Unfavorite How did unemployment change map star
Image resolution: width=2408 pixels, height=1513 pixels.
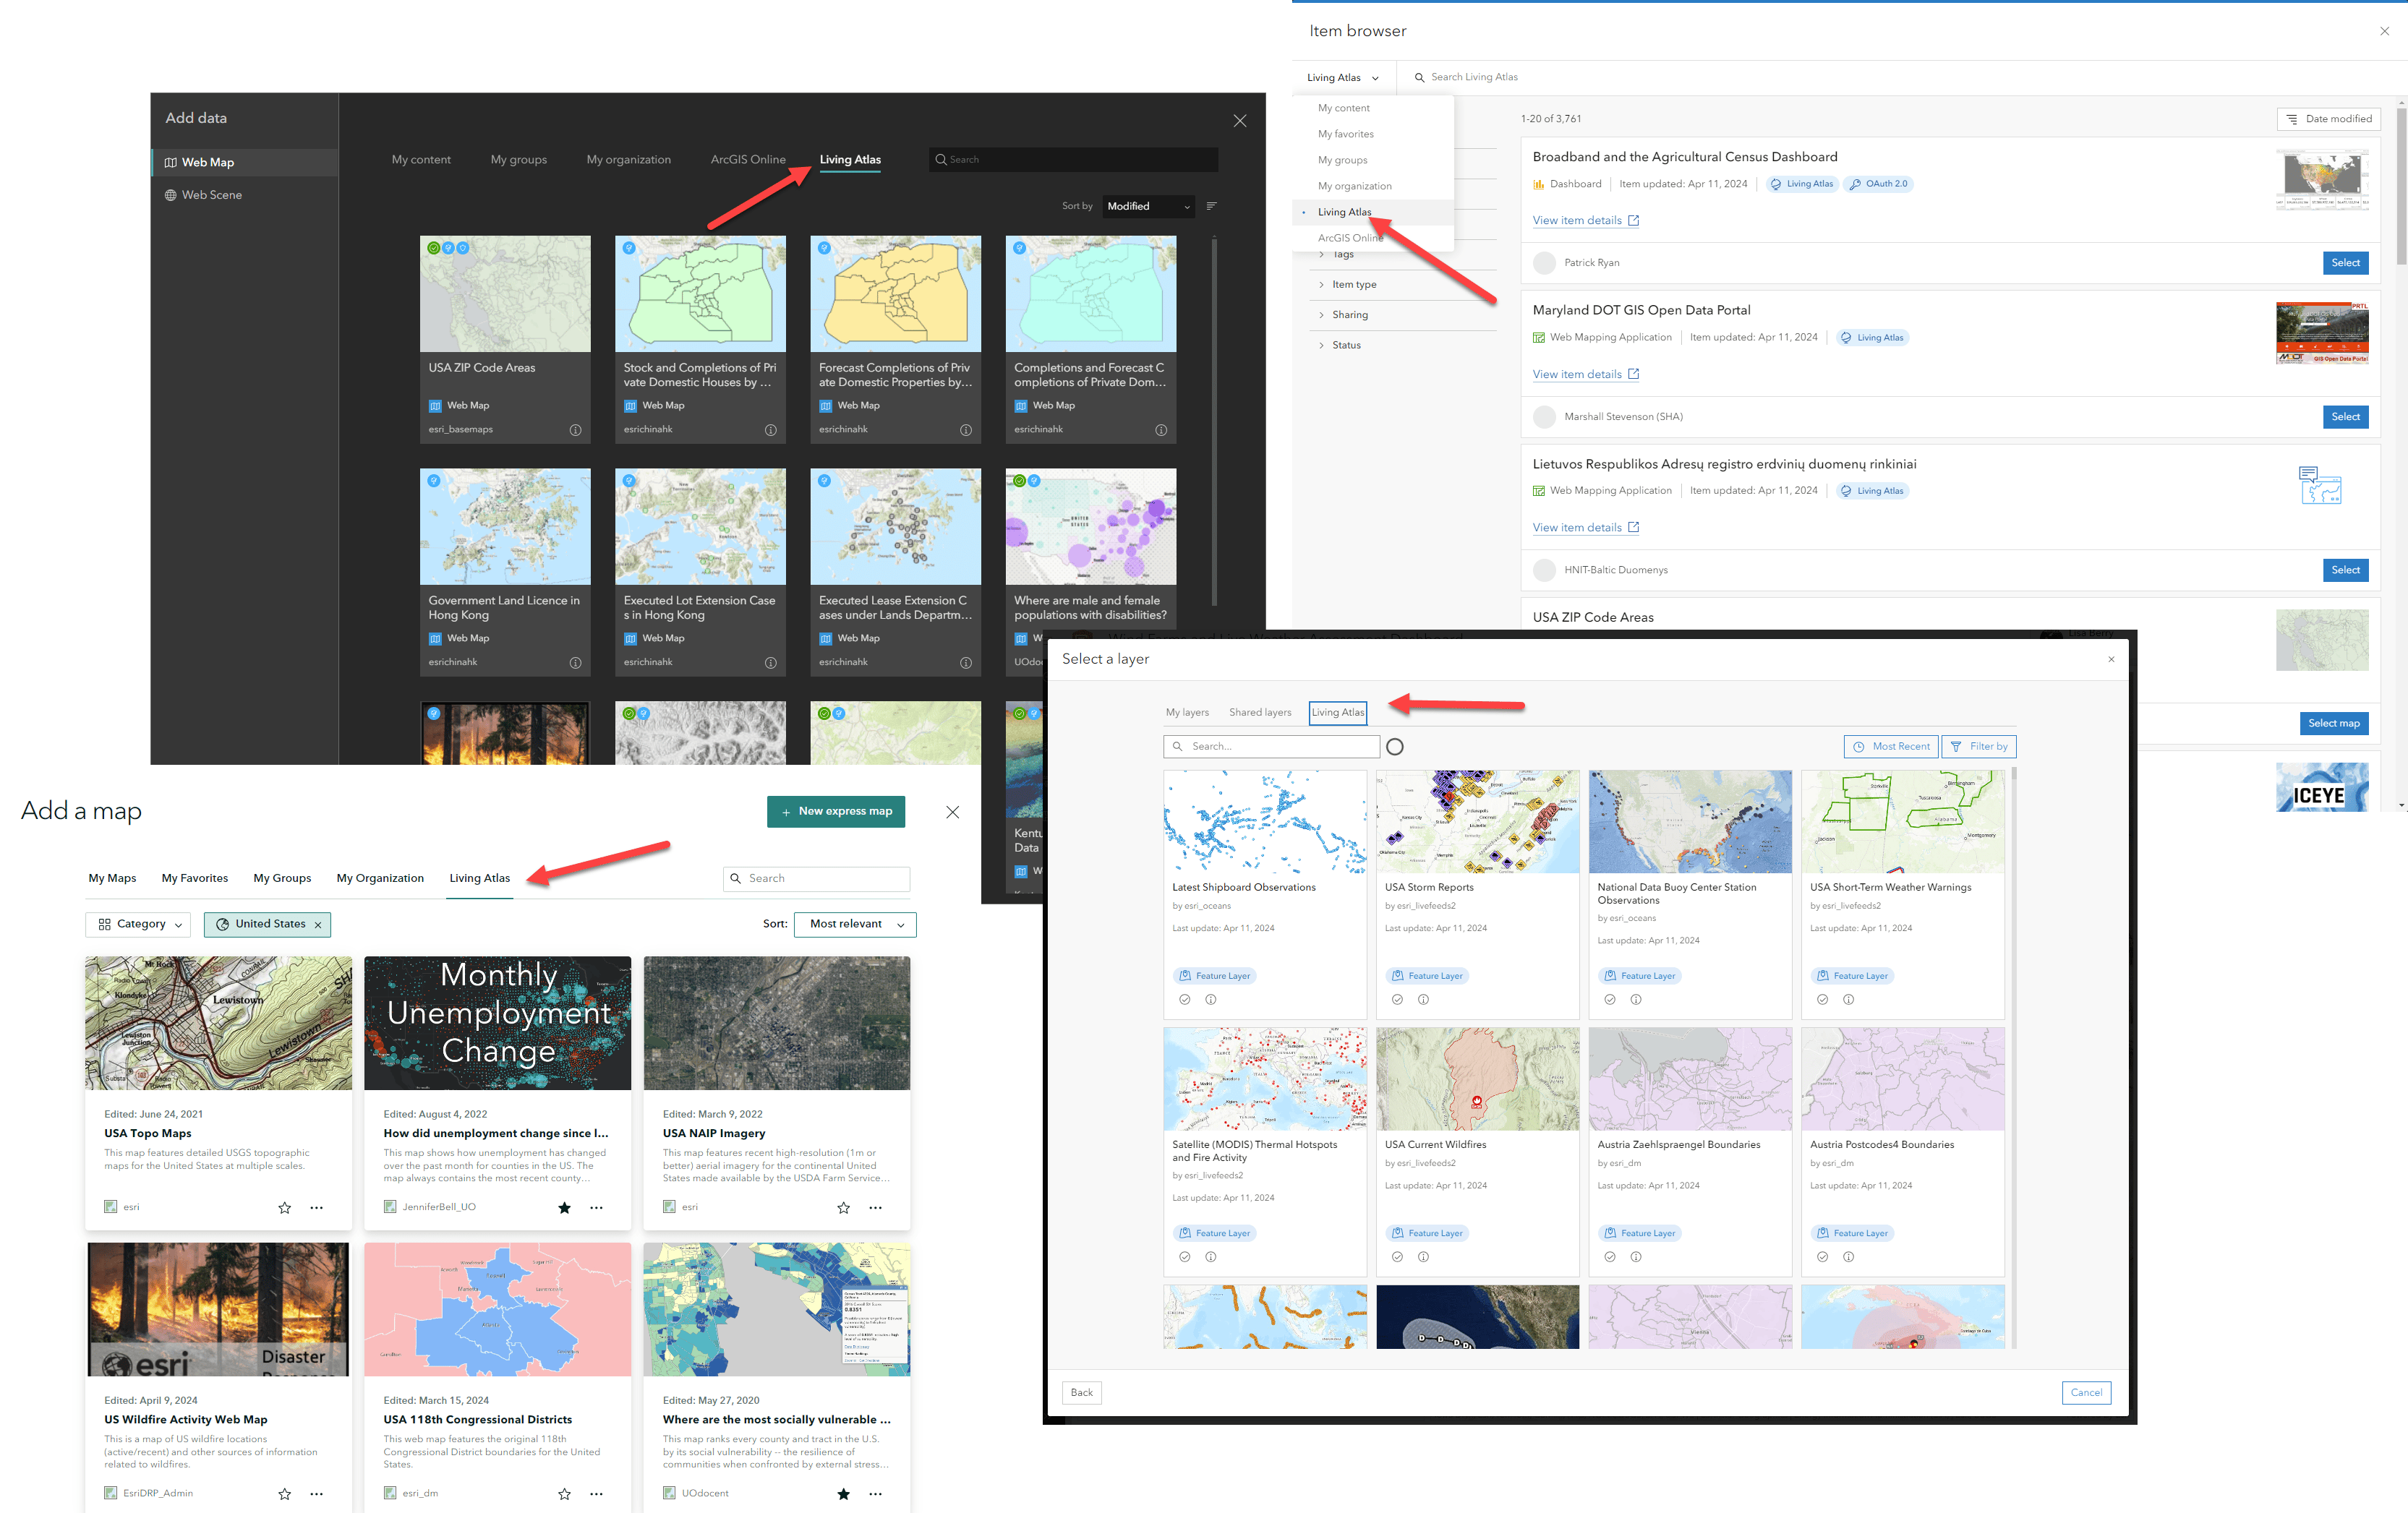pyautogui.click(x=564, y=1208)
